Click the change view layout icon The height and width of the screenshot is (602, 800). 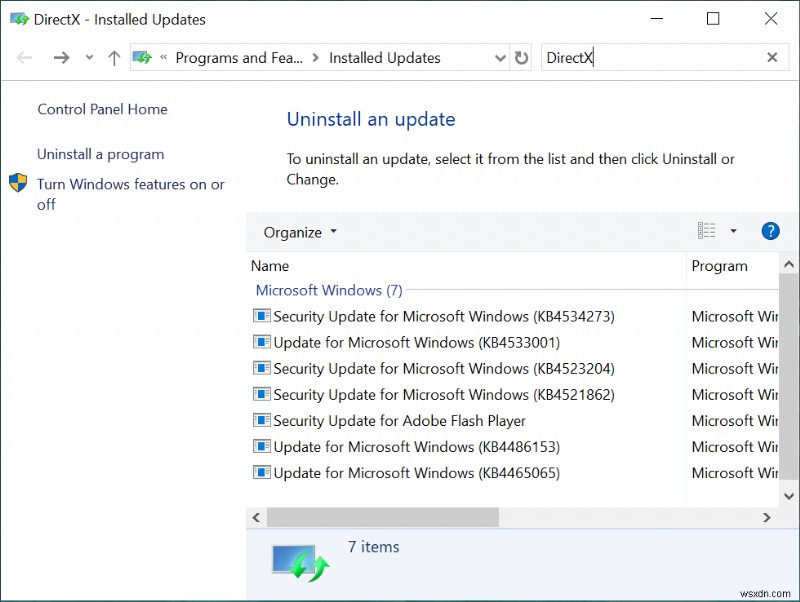point(706,230)
